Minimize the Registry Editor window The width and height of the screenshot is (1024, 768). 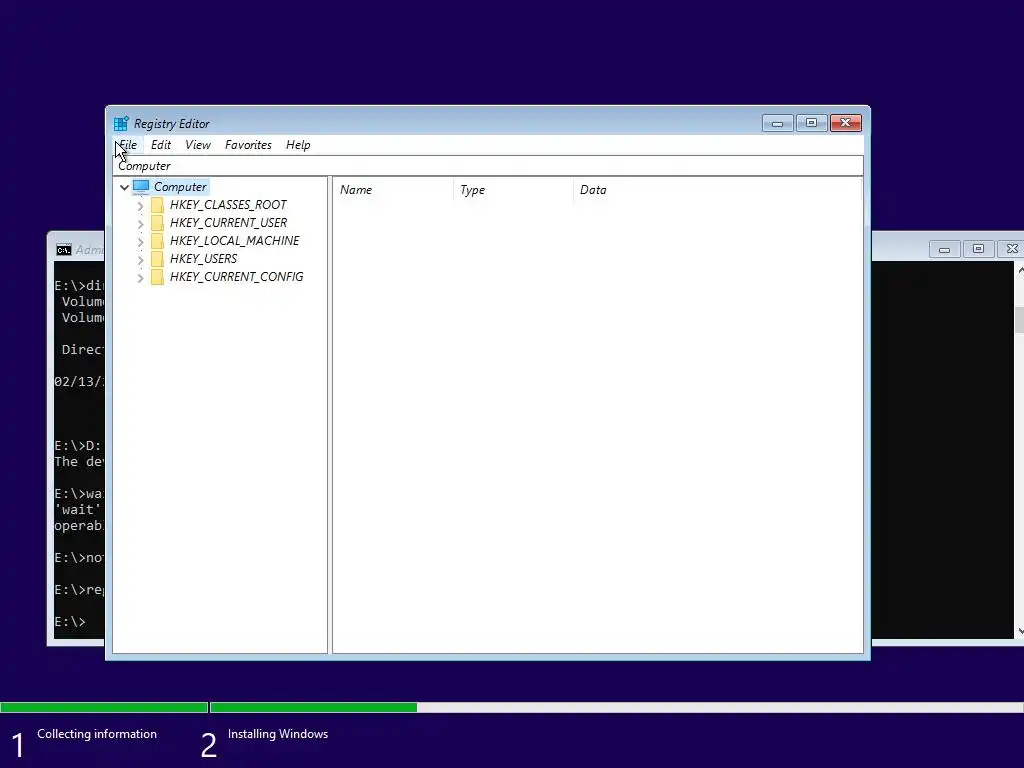(x=777, y=123)
